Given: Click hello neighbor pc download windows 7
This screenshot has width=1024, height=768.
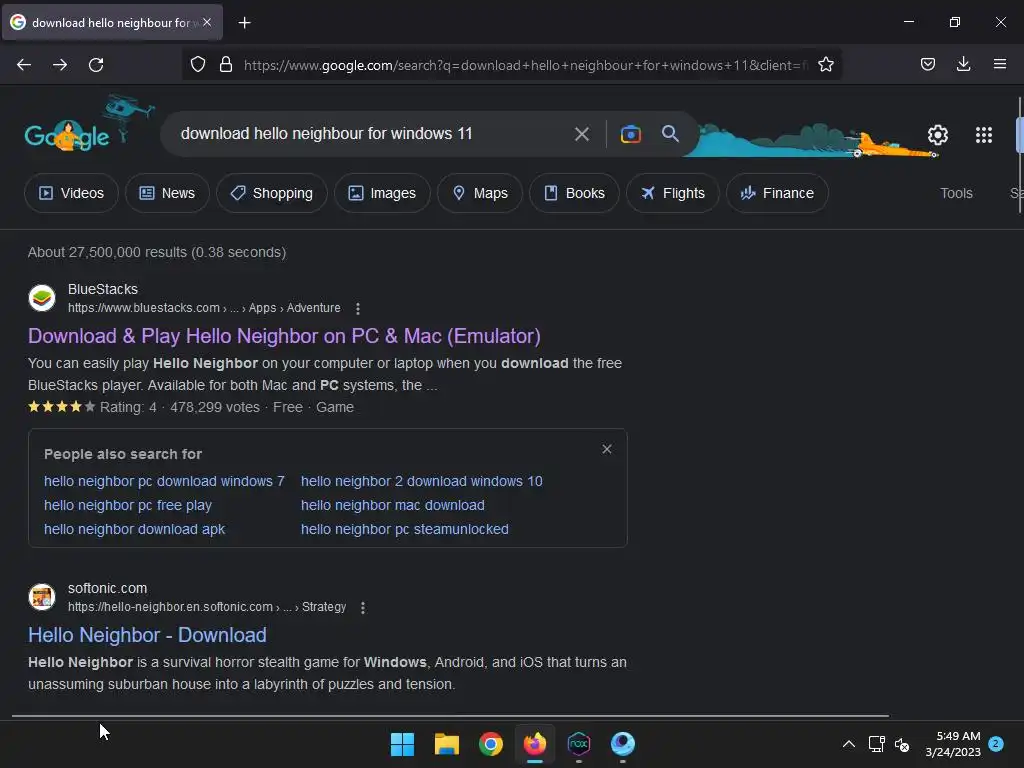Looking at the screenshot, I should pos(164,481).
